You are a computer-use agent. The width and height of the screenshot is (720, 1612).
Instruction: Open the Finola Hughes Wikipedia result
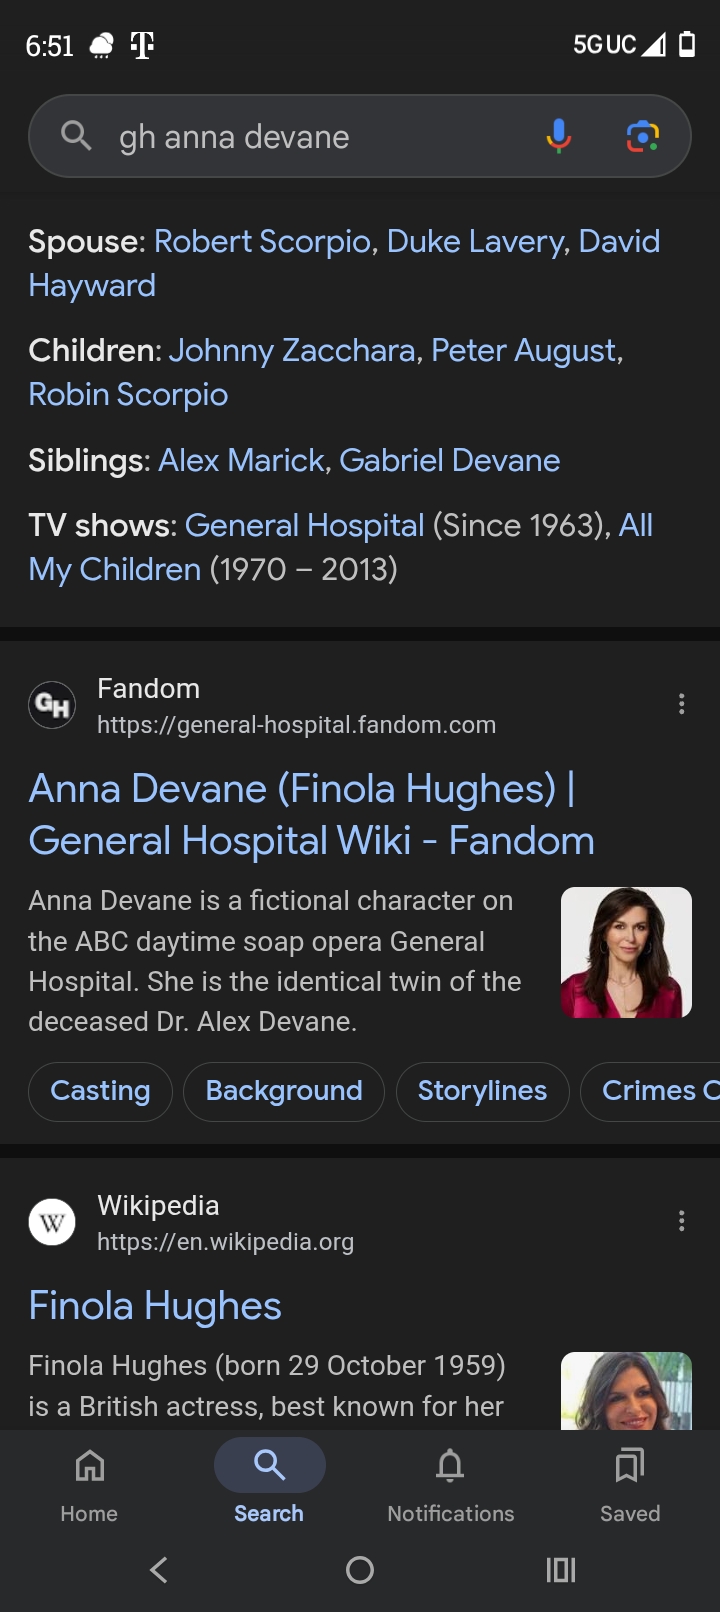155,1306
